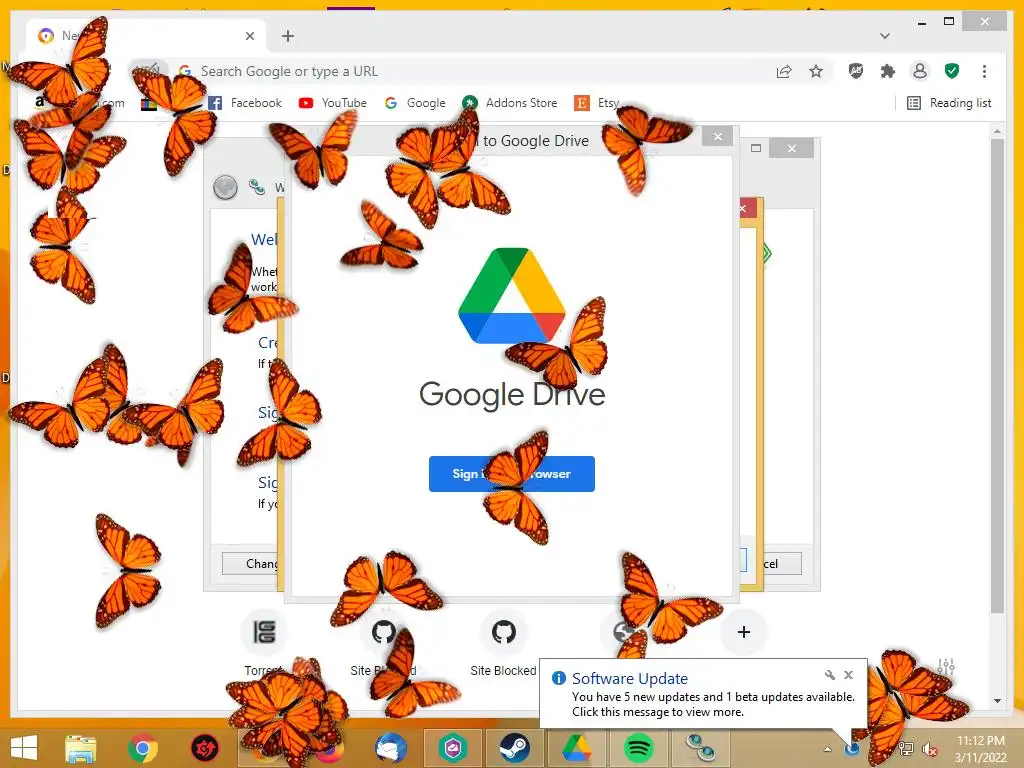Open the ad blocker shield extension
Image resolution: width=1024 pixels, height=768 pixels.
[x=856, y=71]
